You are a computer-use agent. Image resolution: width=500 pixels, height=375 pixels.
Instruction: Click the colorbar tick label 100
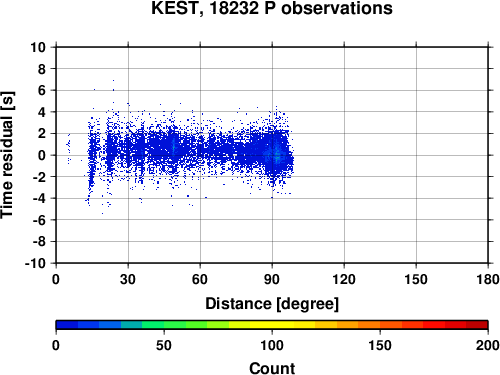(x=272, y=345)
